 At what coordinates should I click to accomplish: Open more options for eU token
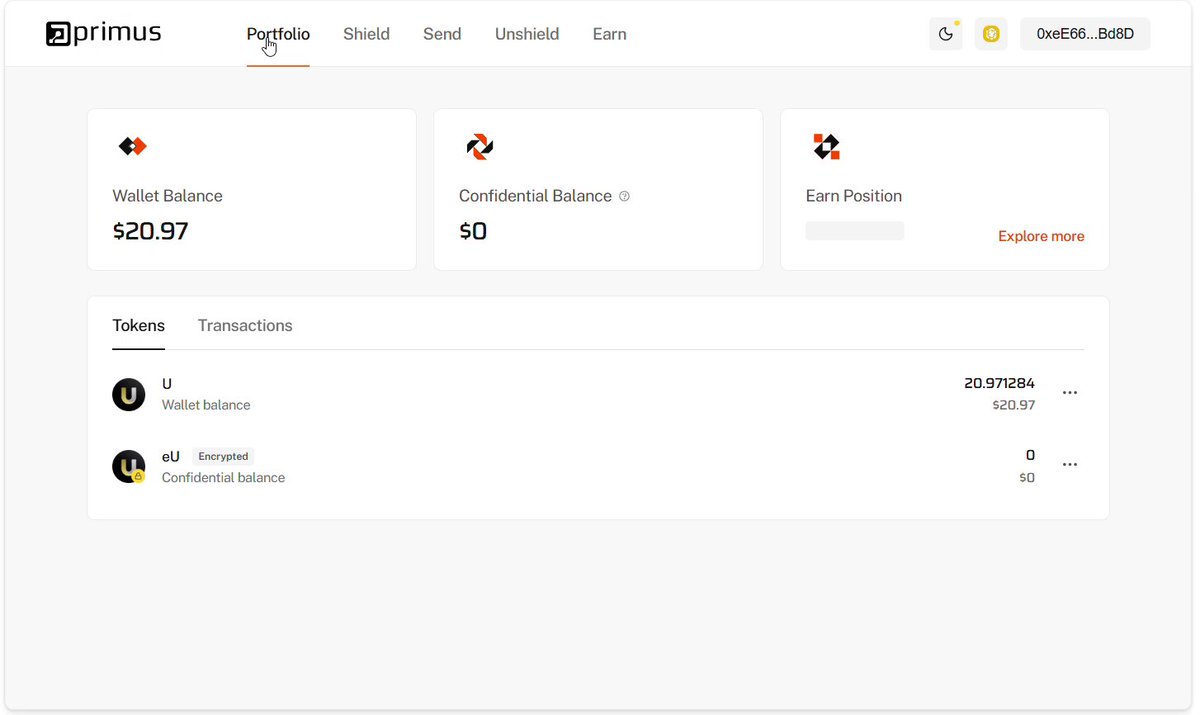point(1070,465)
